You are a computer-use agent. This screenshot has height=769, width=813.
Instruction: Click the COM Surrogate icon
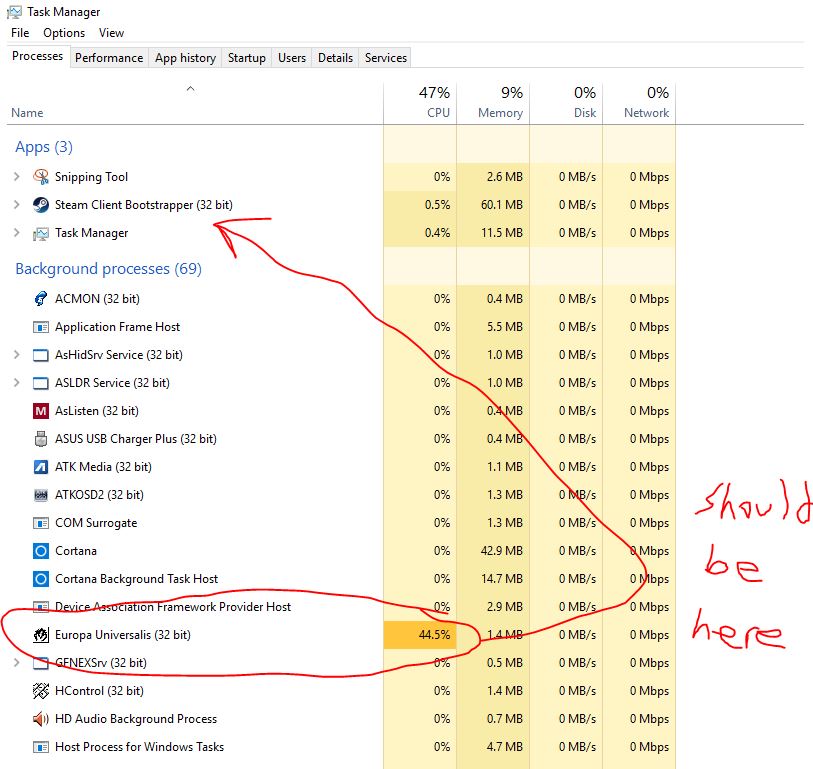pos(41,523)
